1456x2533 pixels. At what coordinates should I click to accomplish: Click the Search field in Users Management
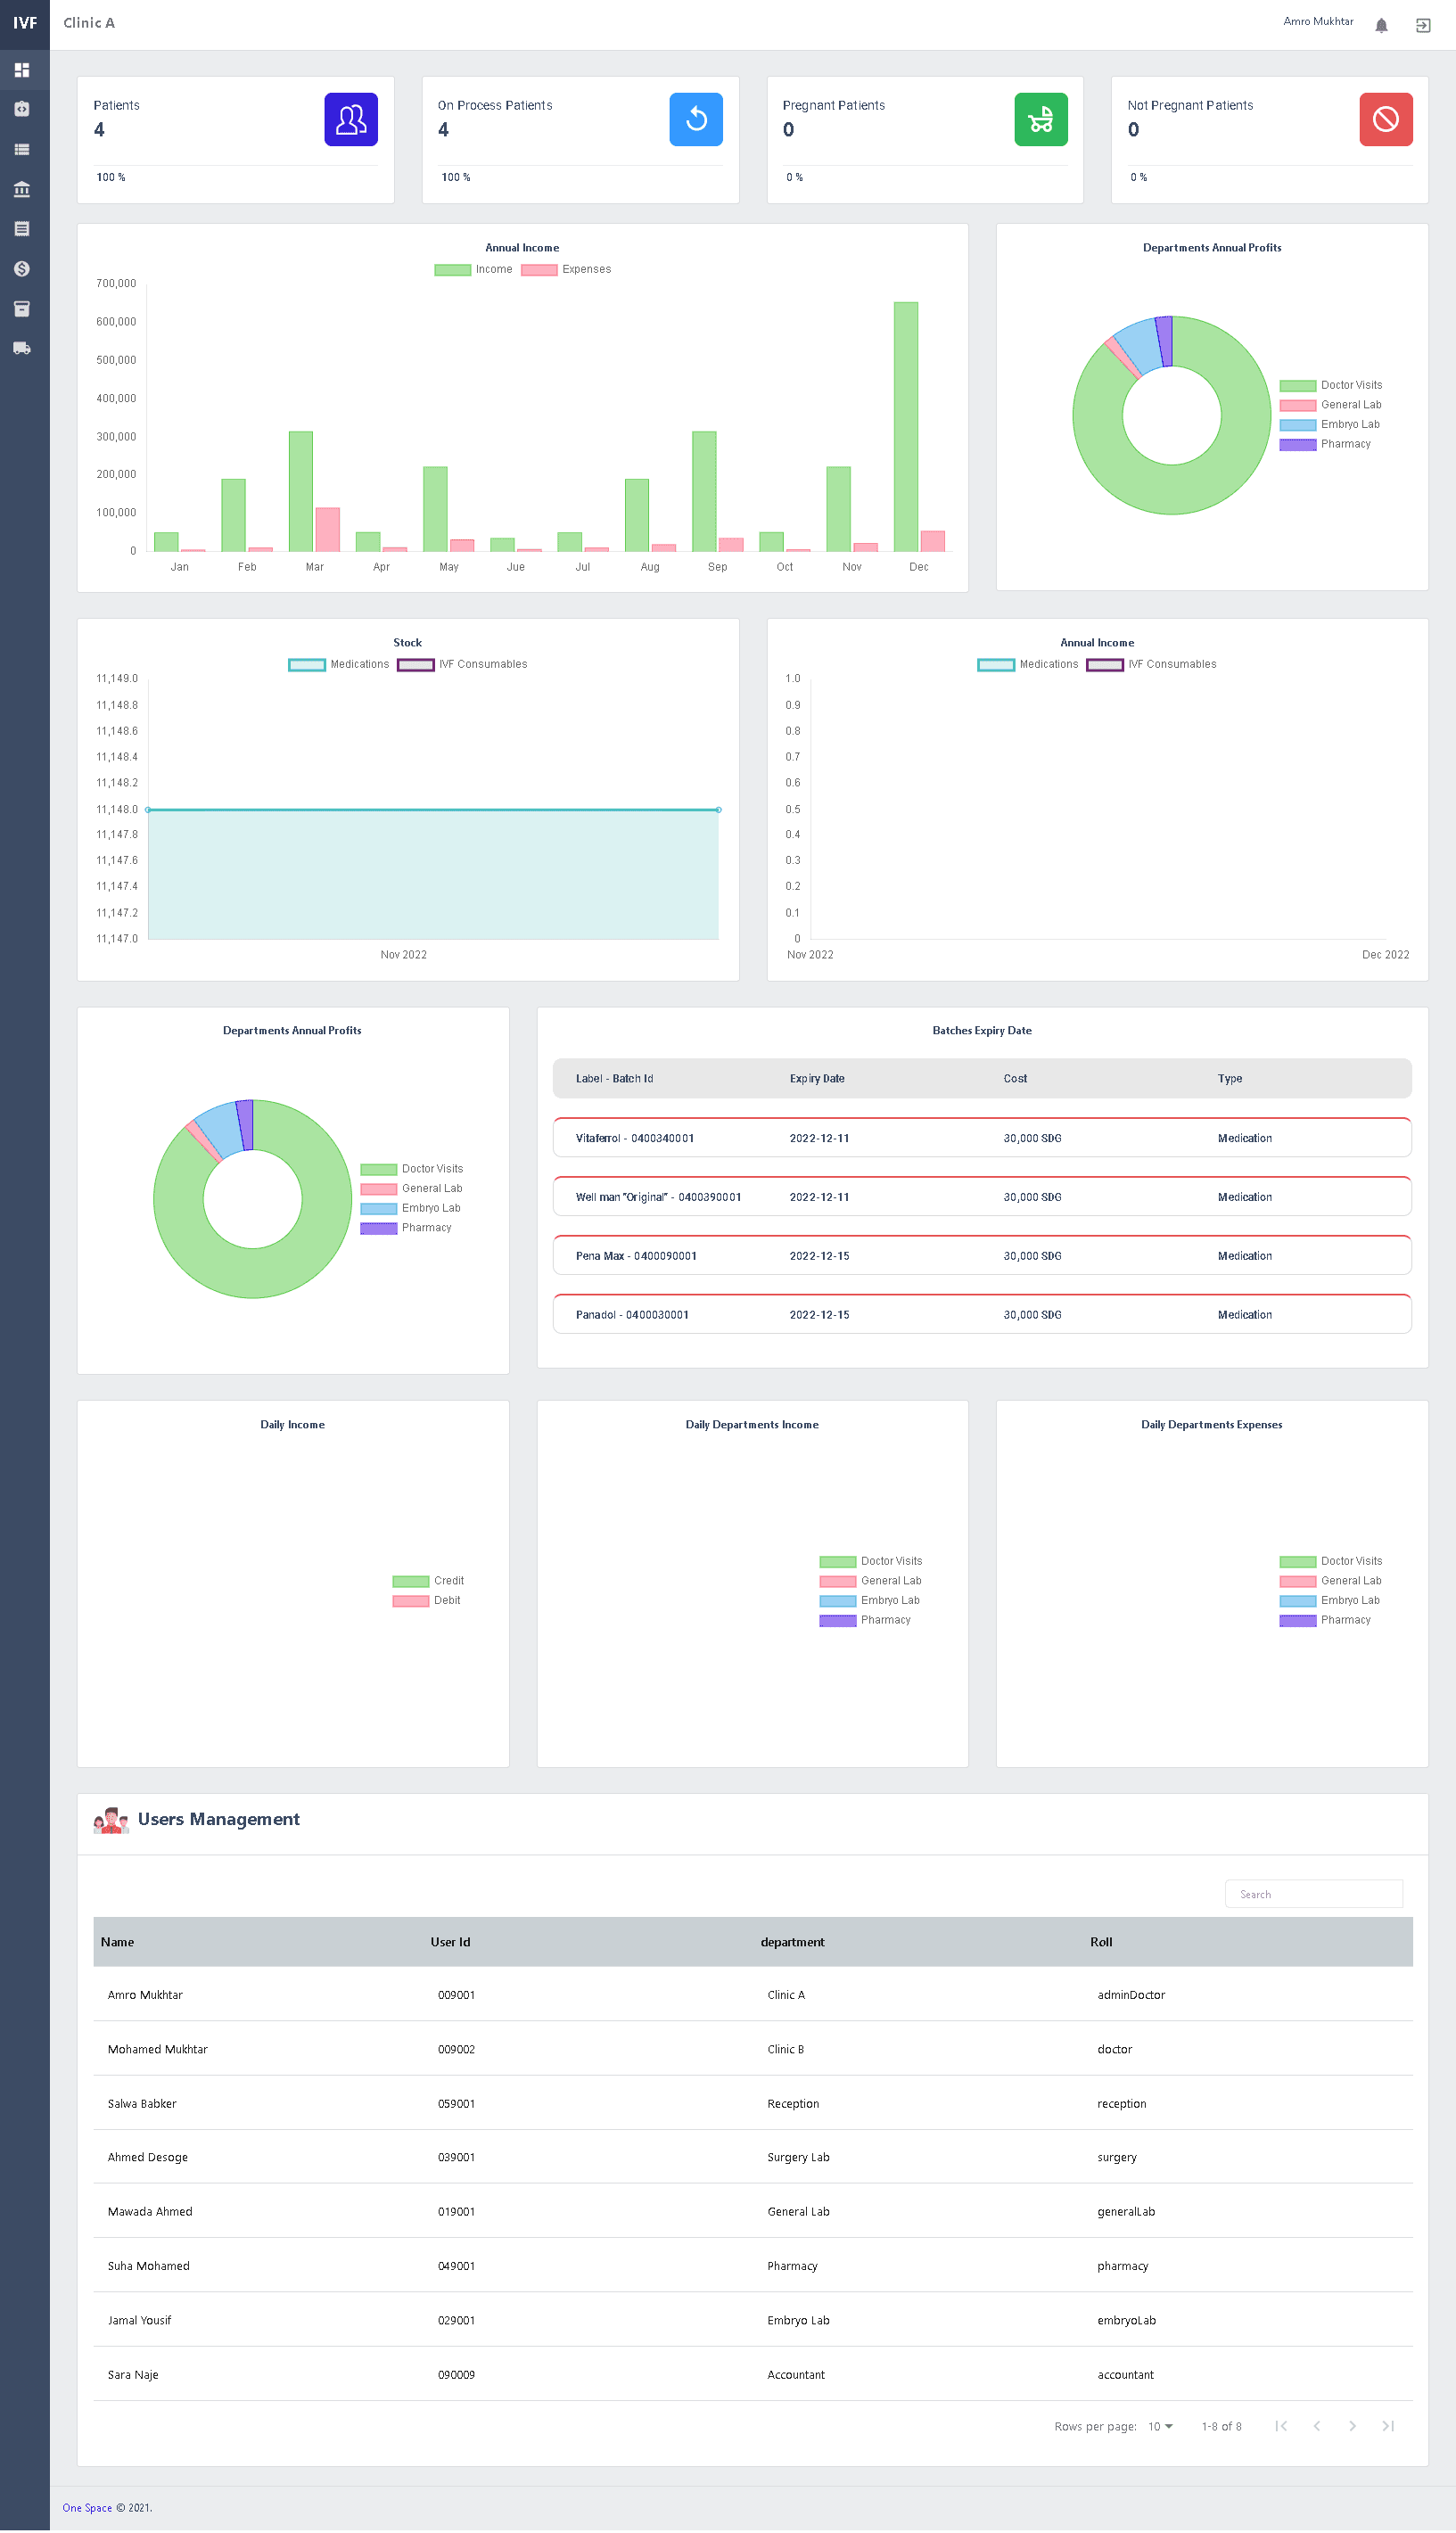click(1313, 1893)
